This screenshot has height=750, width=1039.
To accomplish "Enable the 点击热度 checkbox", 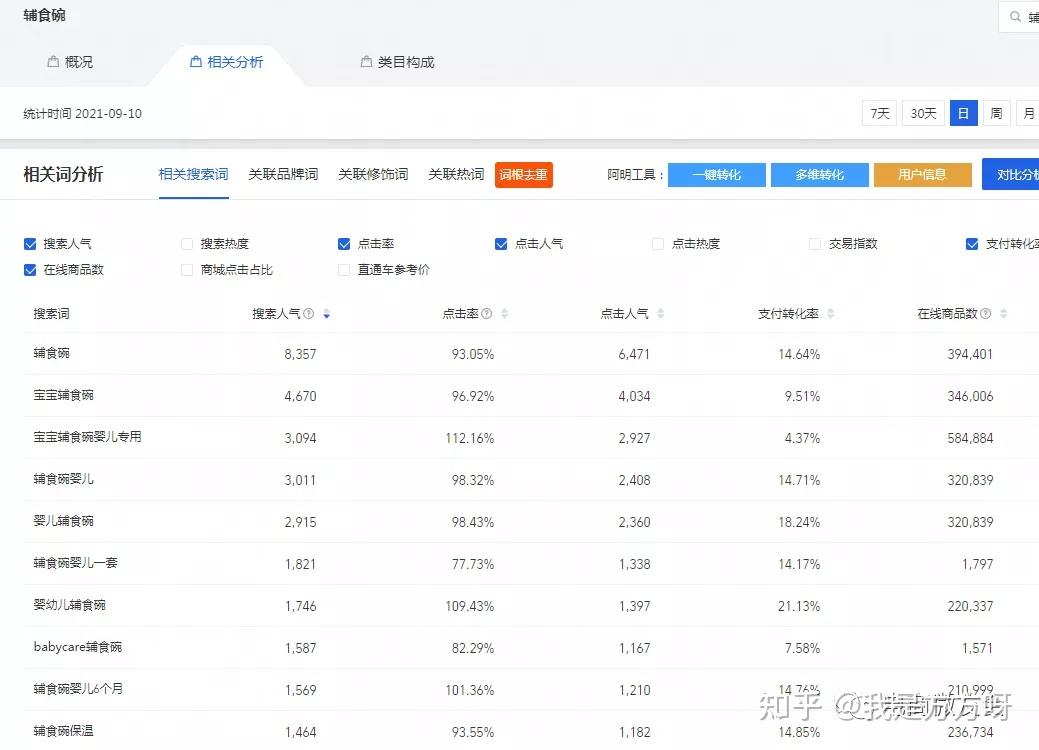I will click(658, 244).
